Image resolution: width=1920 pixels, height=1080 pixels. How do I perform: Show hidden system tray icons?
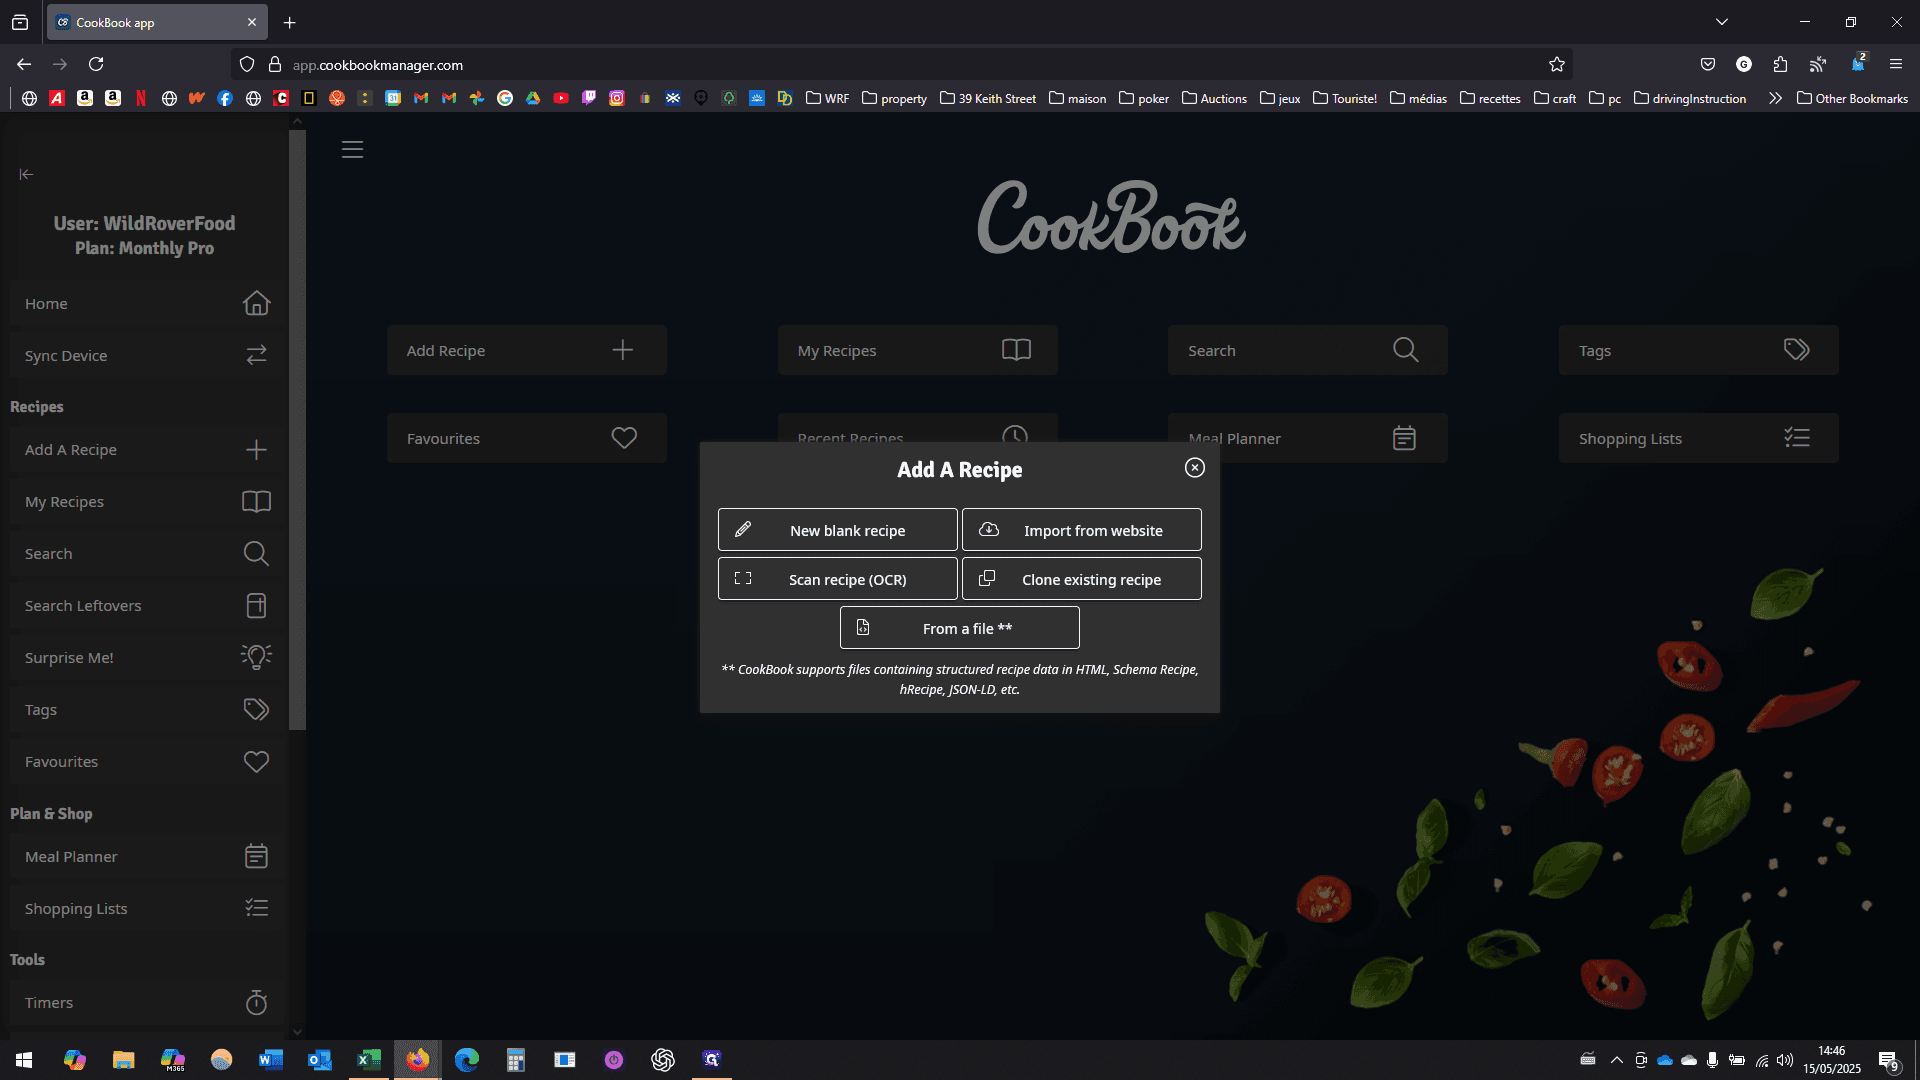(1616, 1060)
